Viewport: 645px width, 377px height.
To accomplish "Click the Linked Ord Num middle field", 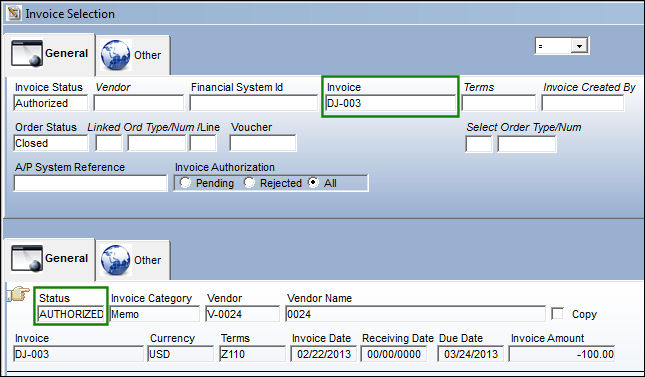I will [x=156, y=143].
